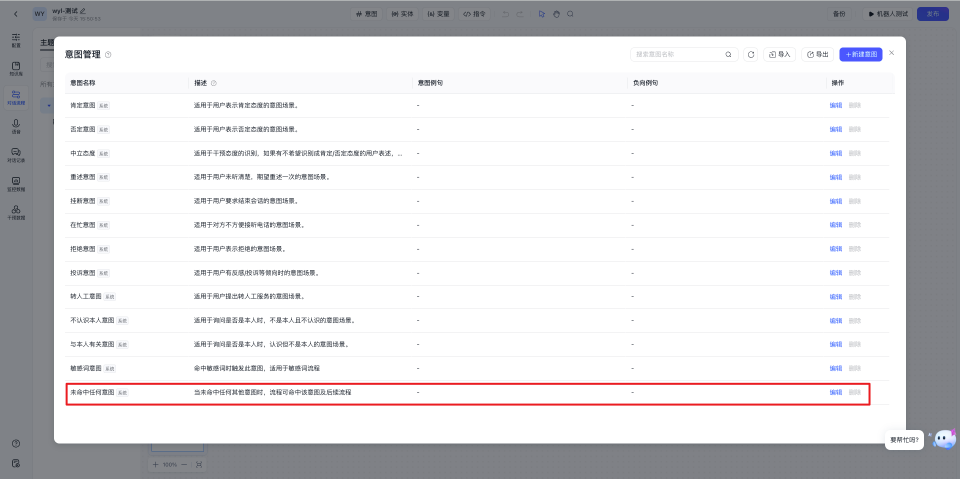Click the 导入 (import) button
This screenshot has width=960, height=479.
(x=779, y=54)
